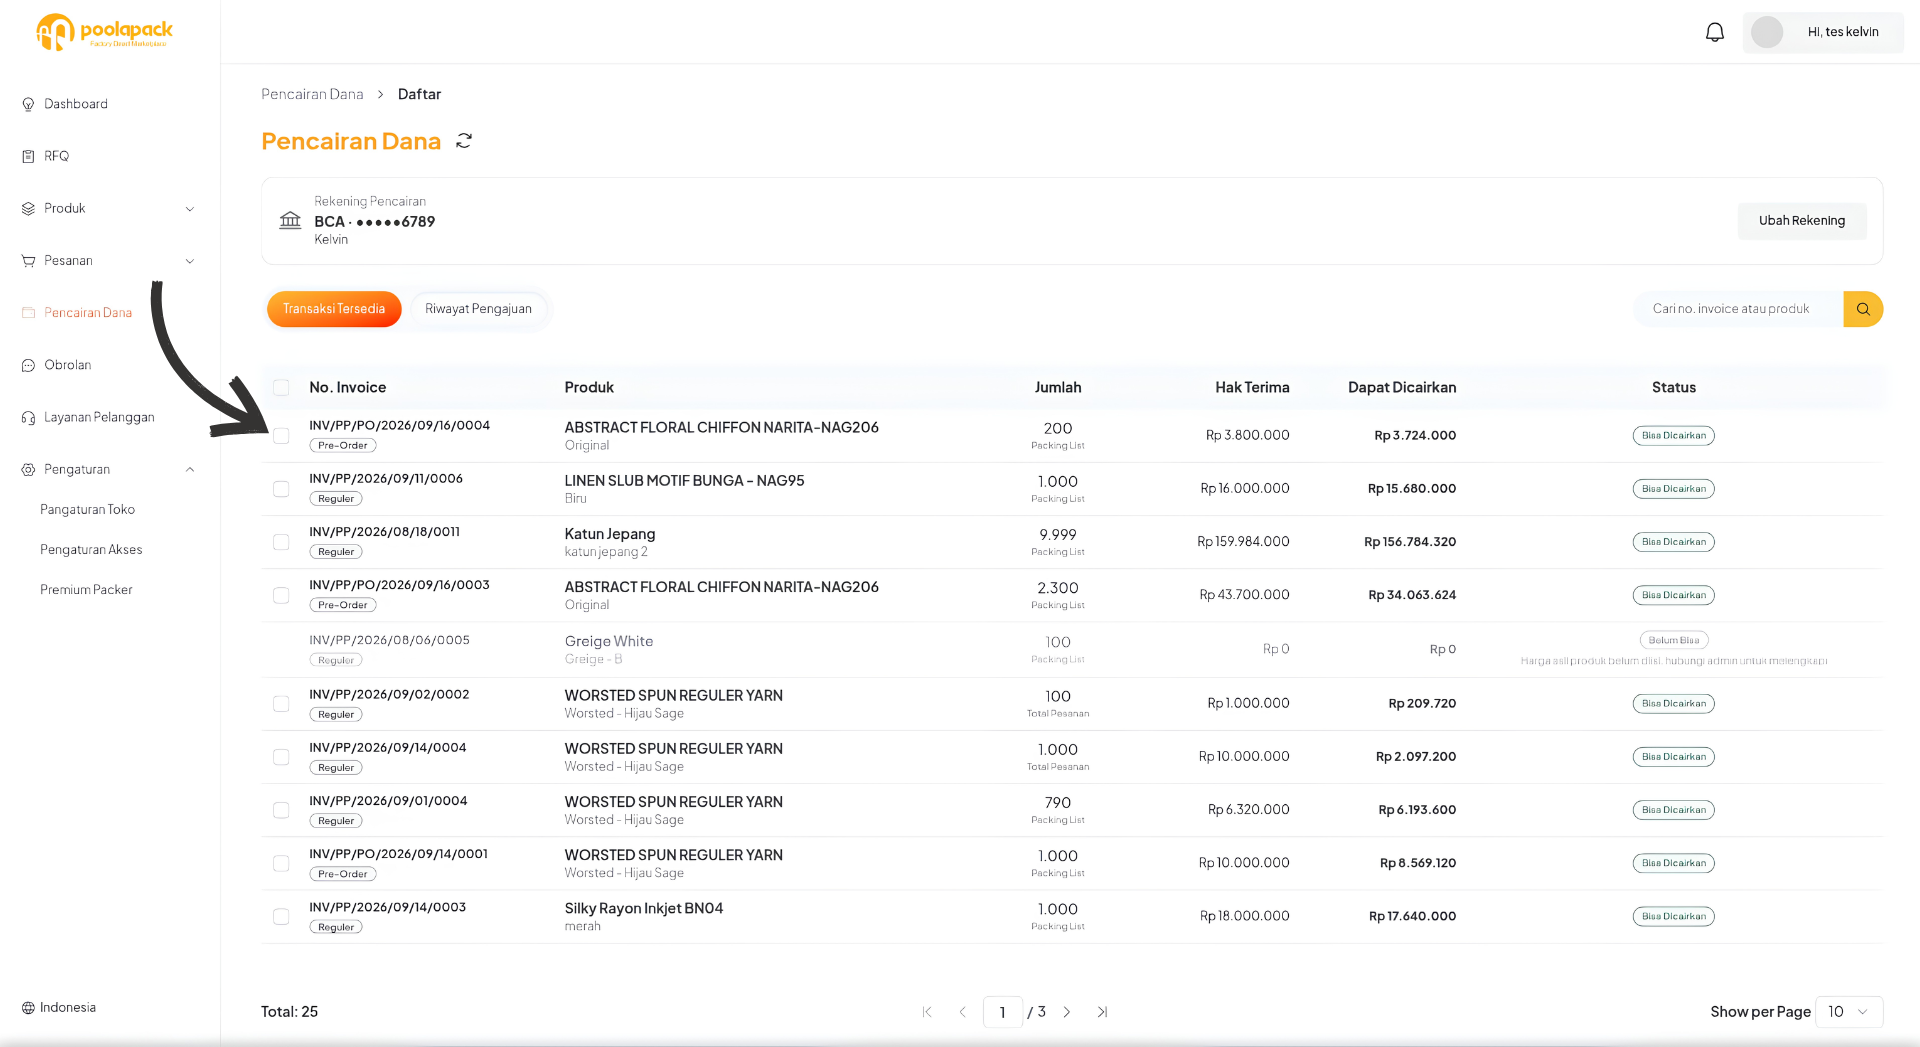Click the Dashboard sidebar icon
This screenshot has width=1920, height=1047.
(x=28, y=104)
